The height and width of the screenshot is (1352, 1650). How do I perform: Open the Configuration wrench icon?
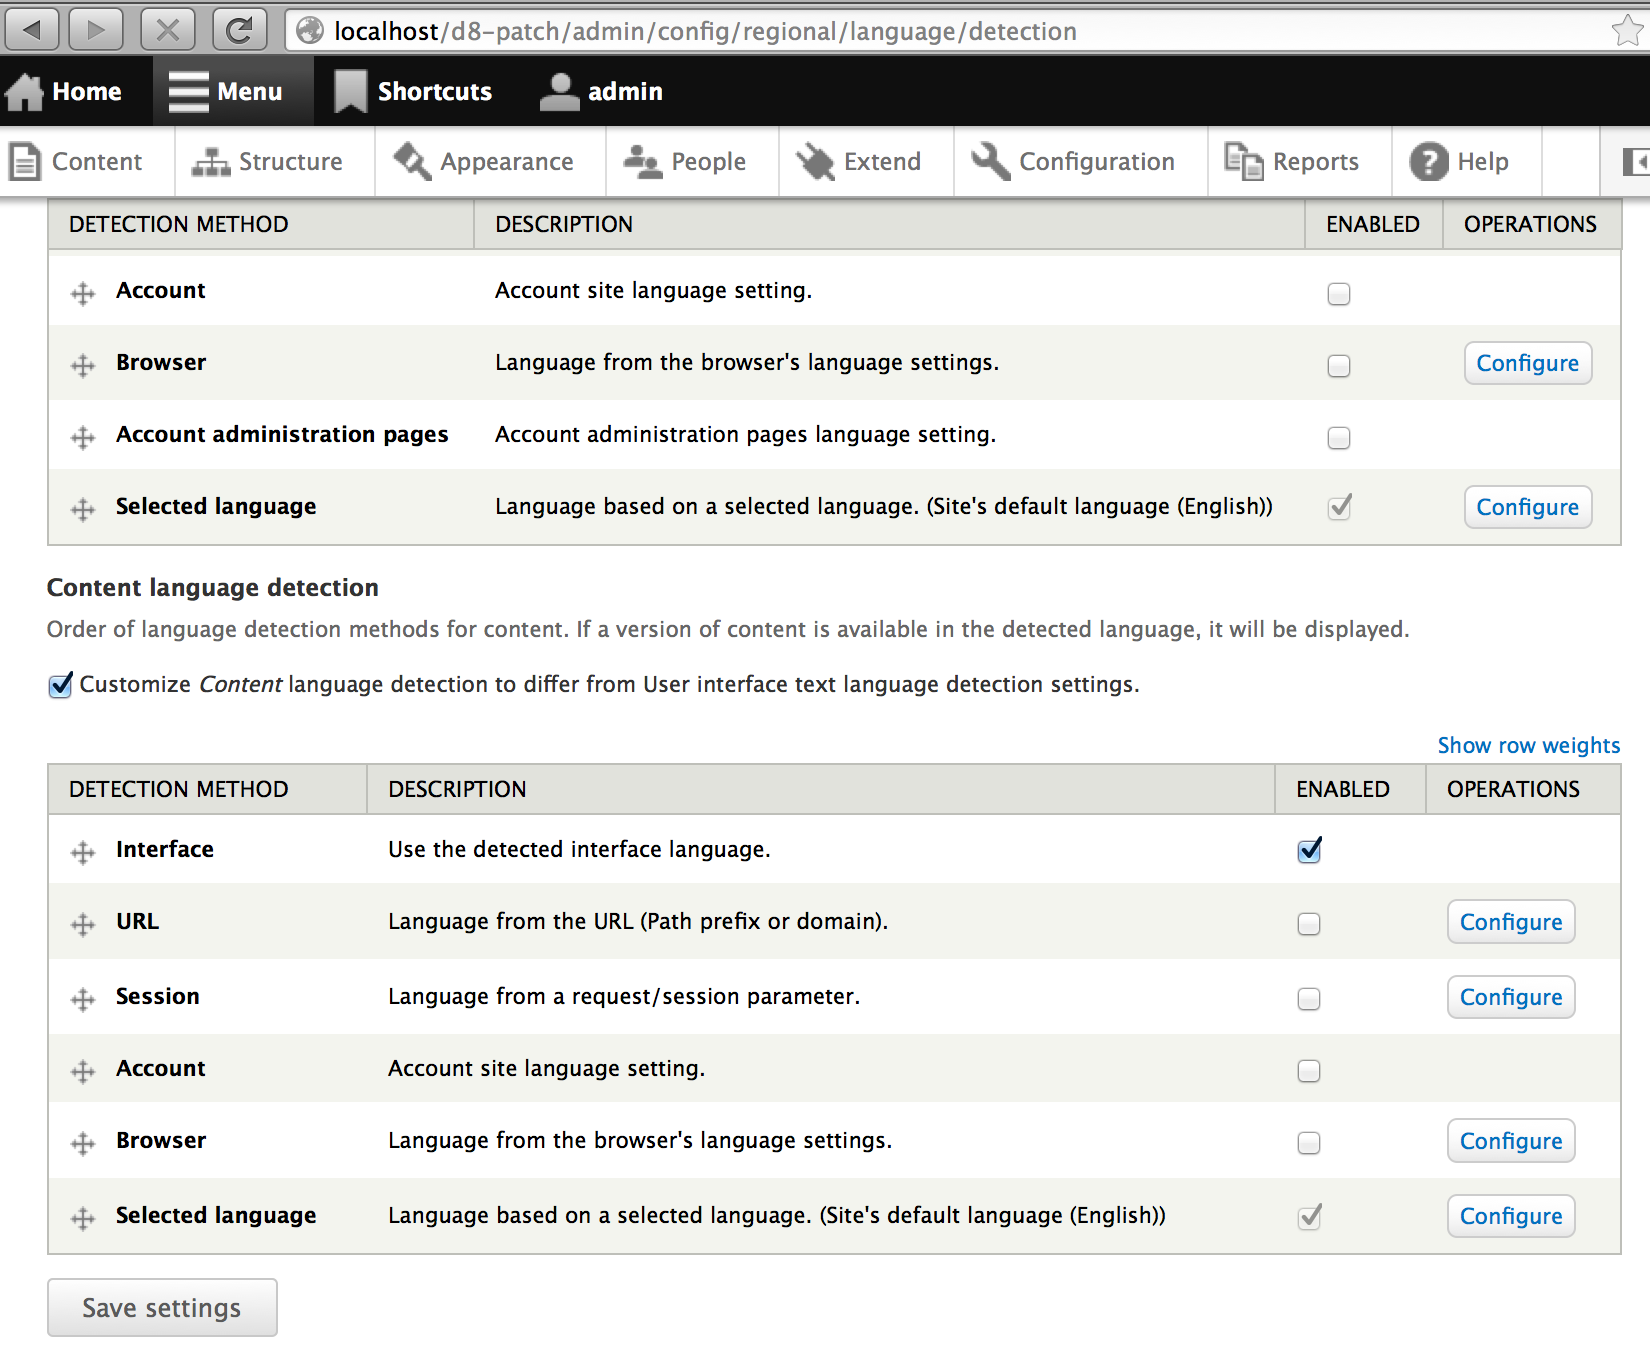[x=988, y=161]
